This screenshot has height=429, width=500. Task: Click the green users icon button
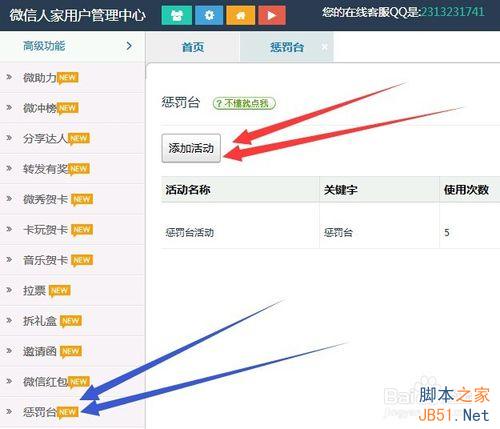[177, 15]
